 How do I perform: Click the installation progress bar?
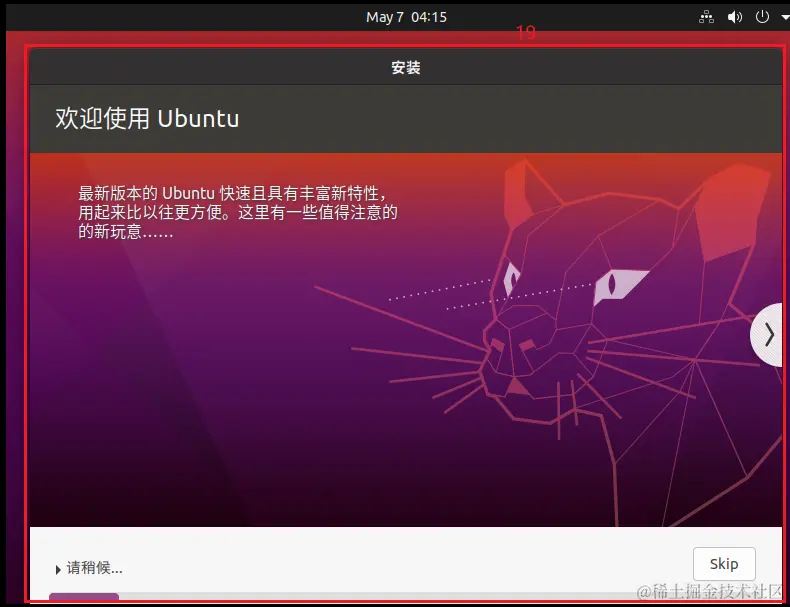(x=415, y=596)
